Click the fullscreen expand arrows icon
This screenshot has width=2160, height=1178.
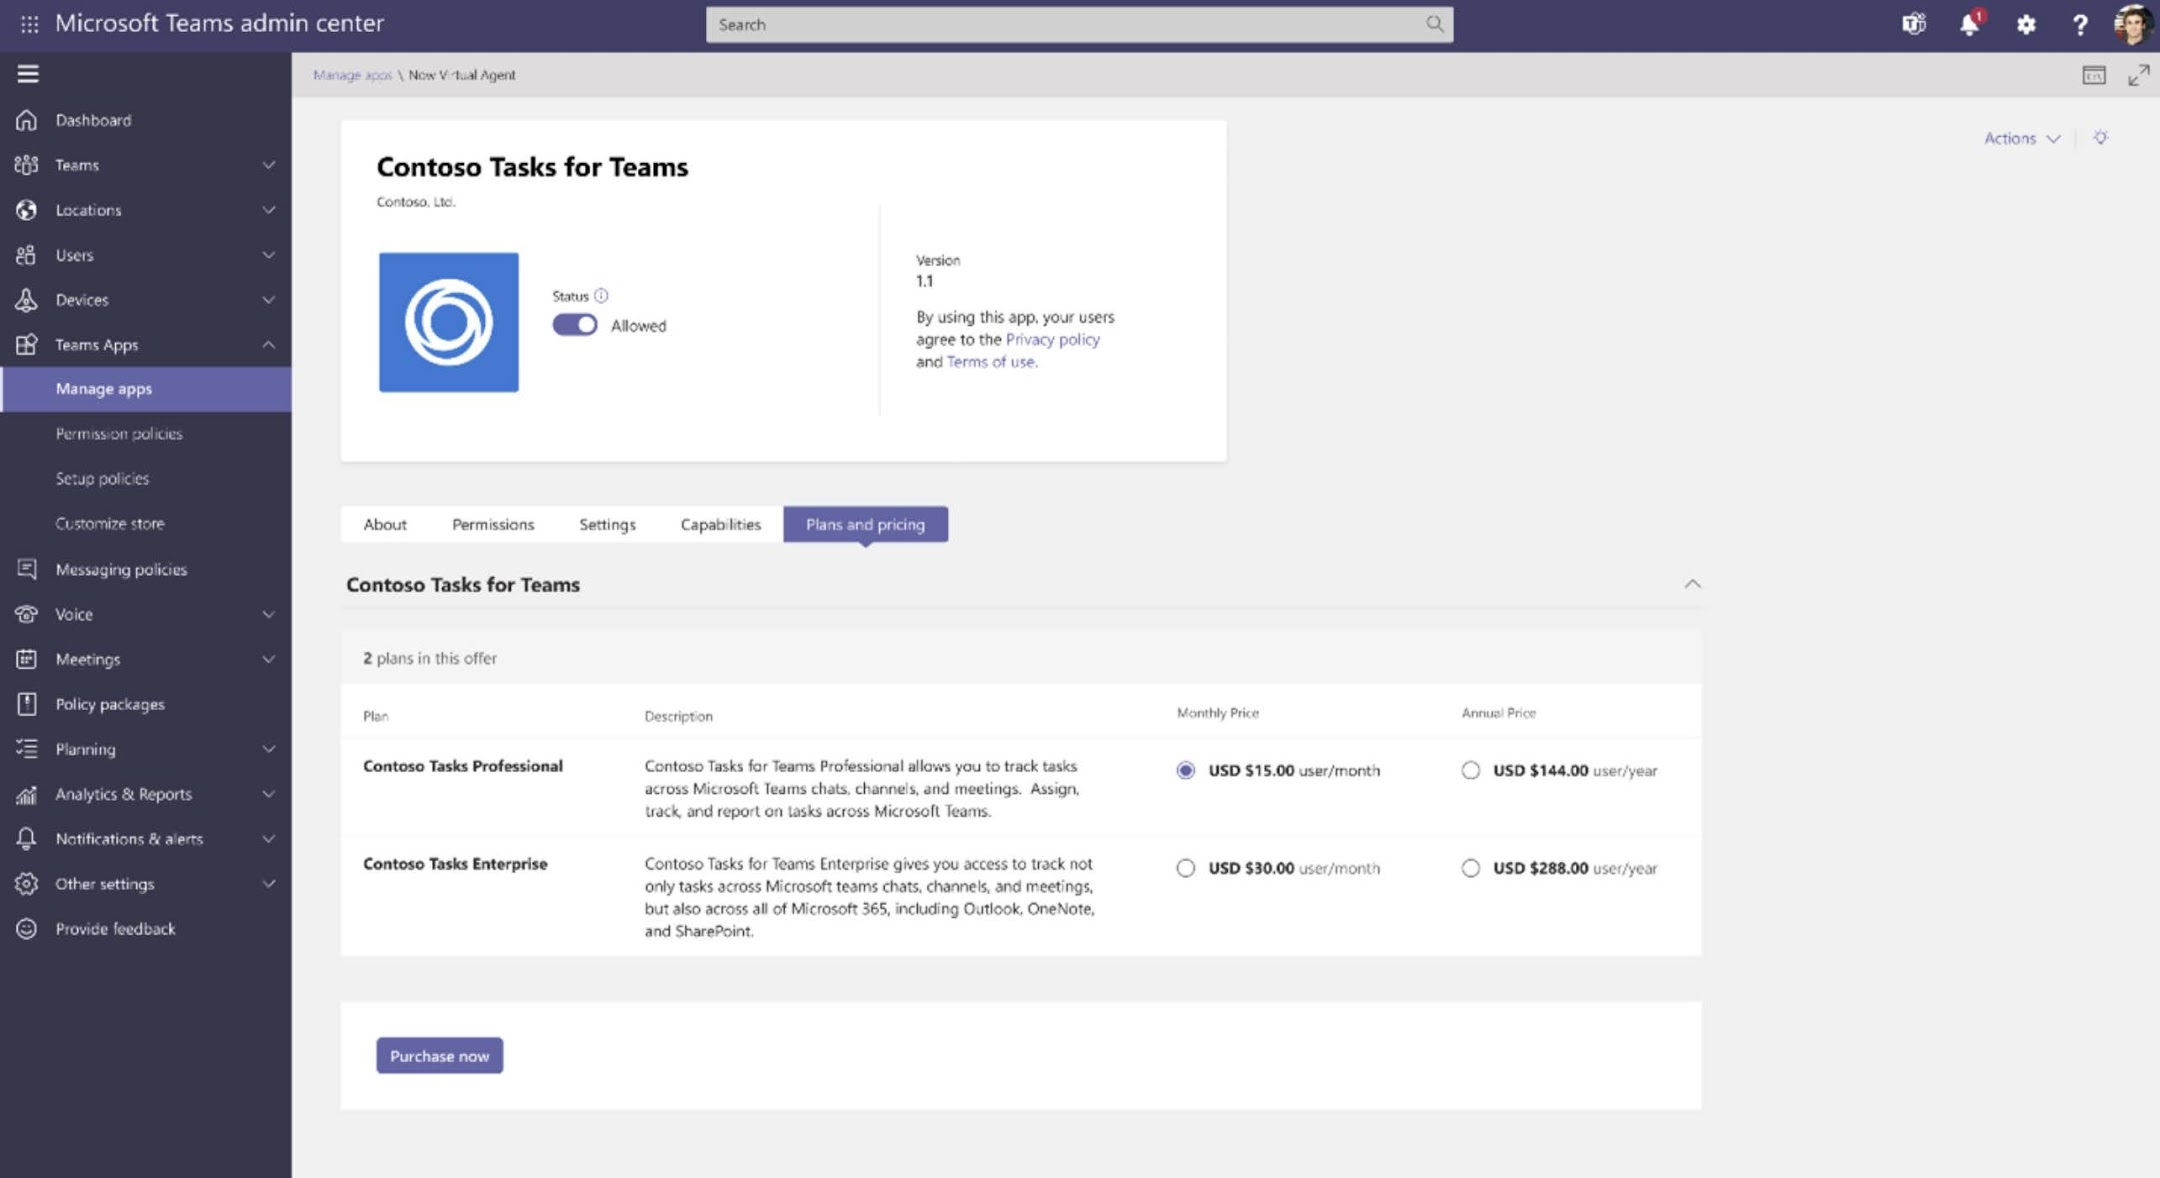pyautogui.click(x=2138, y=75)
